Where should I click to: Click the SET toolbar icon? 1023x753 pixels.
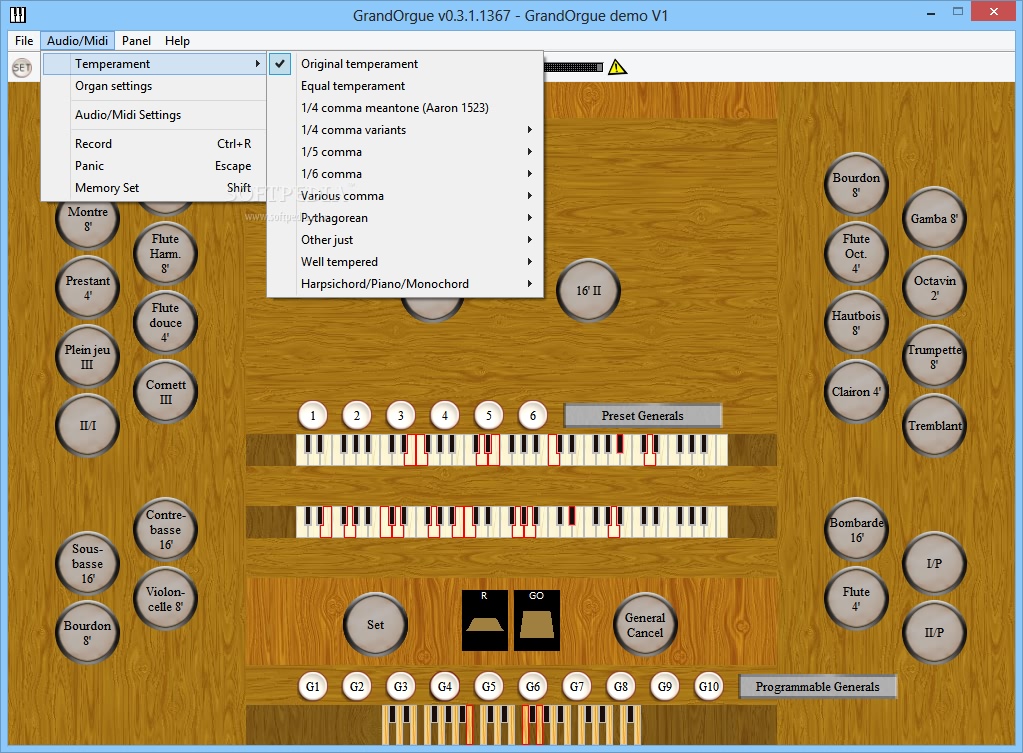click(22, 67)
